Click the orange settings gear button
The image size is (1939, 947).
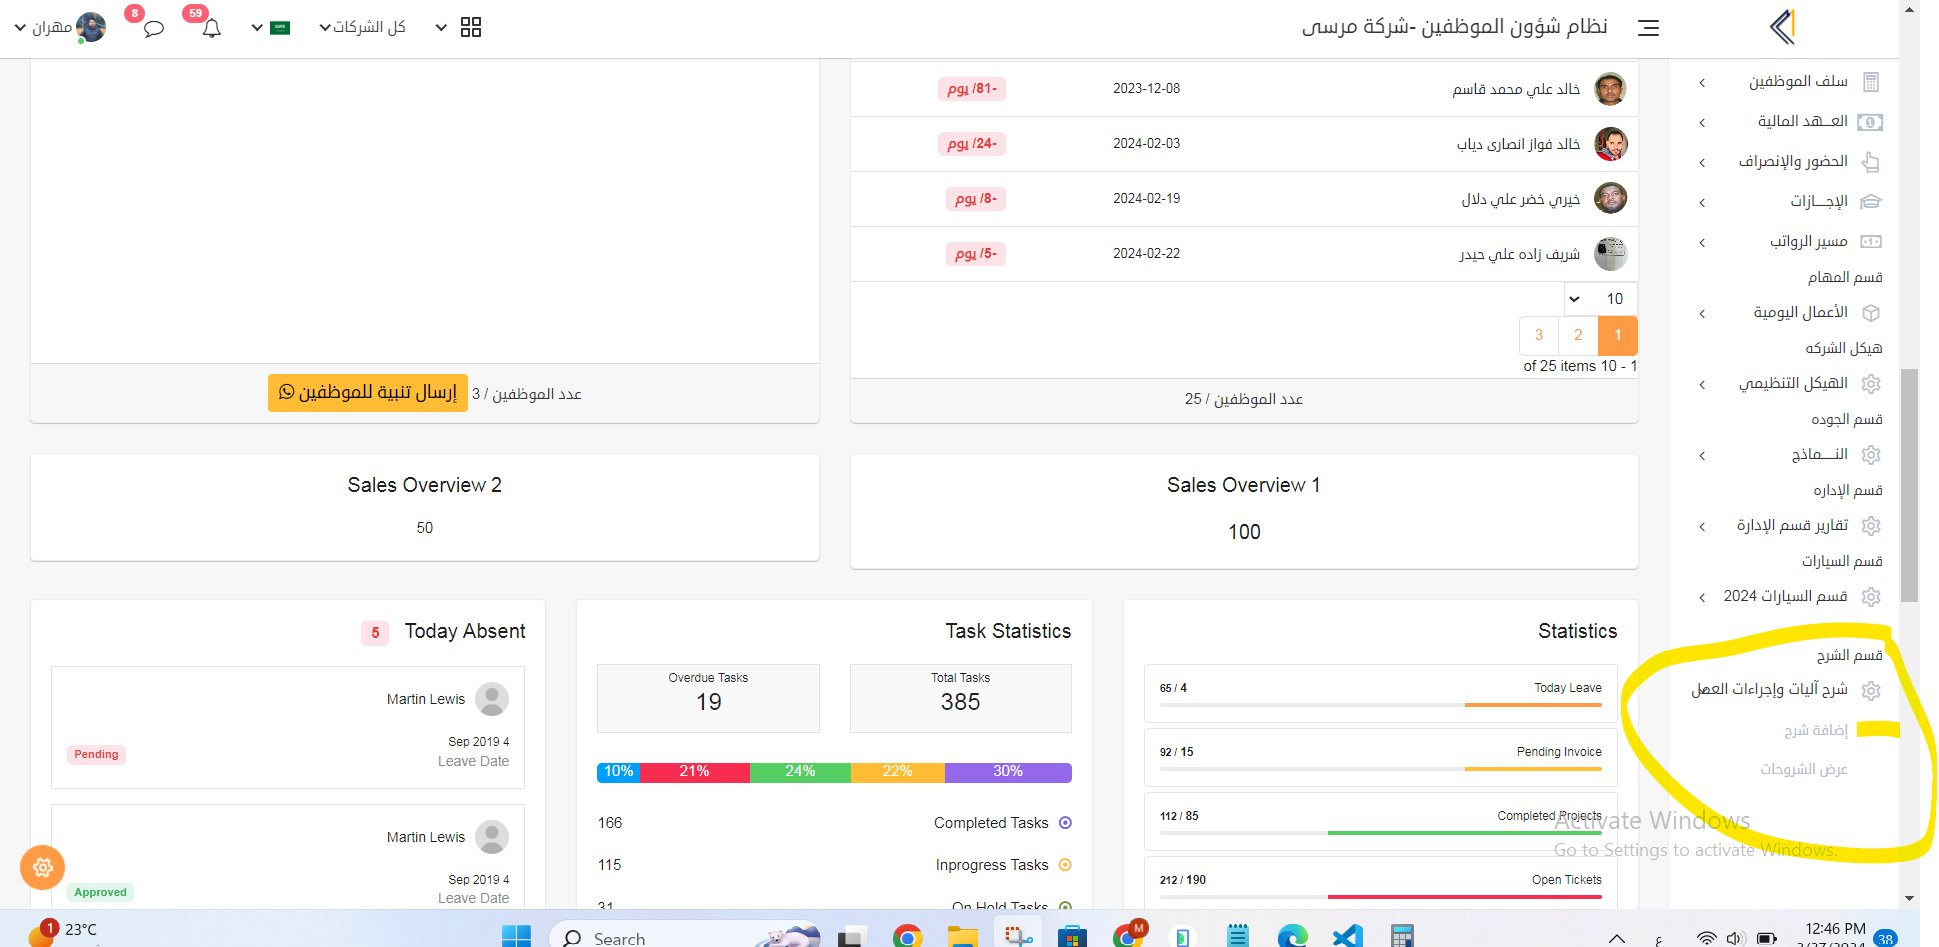pos(42,867)
